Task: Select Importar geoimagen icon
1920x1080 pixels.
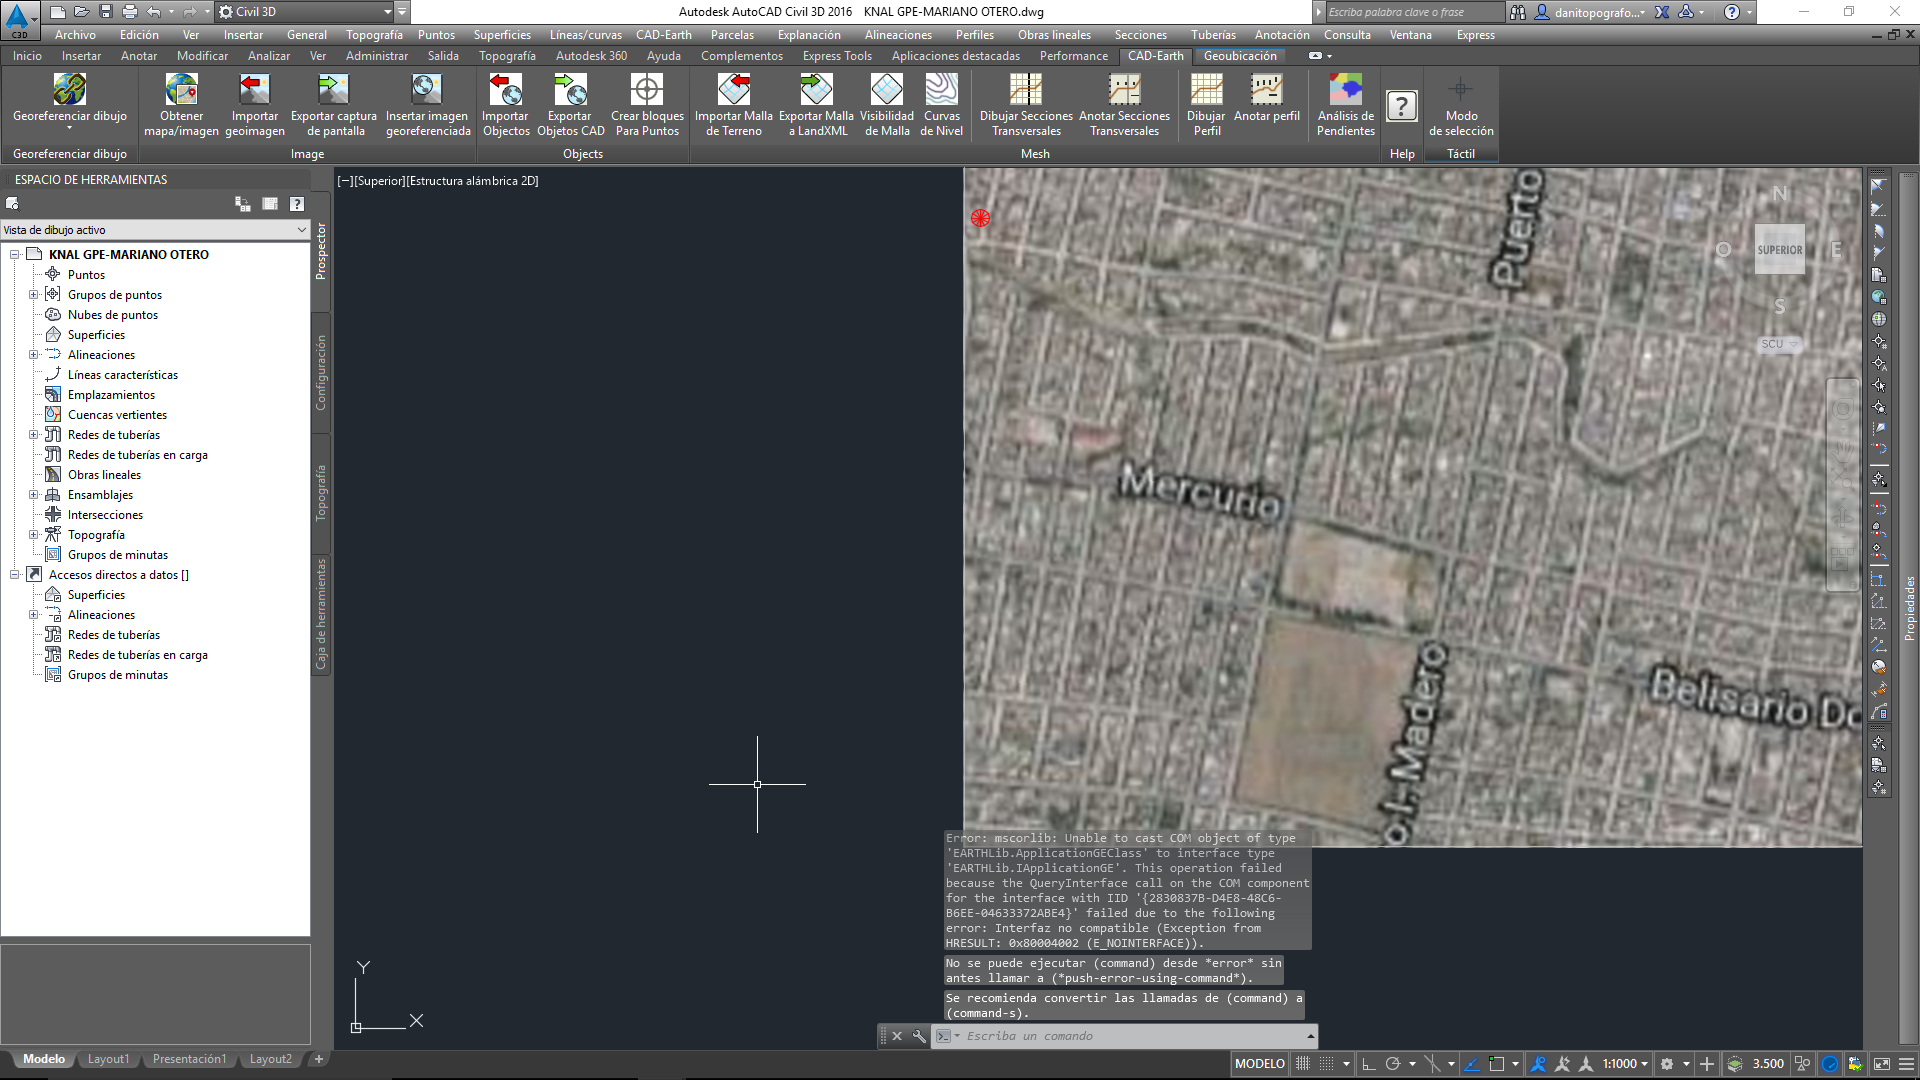Action: pos(254,90)
